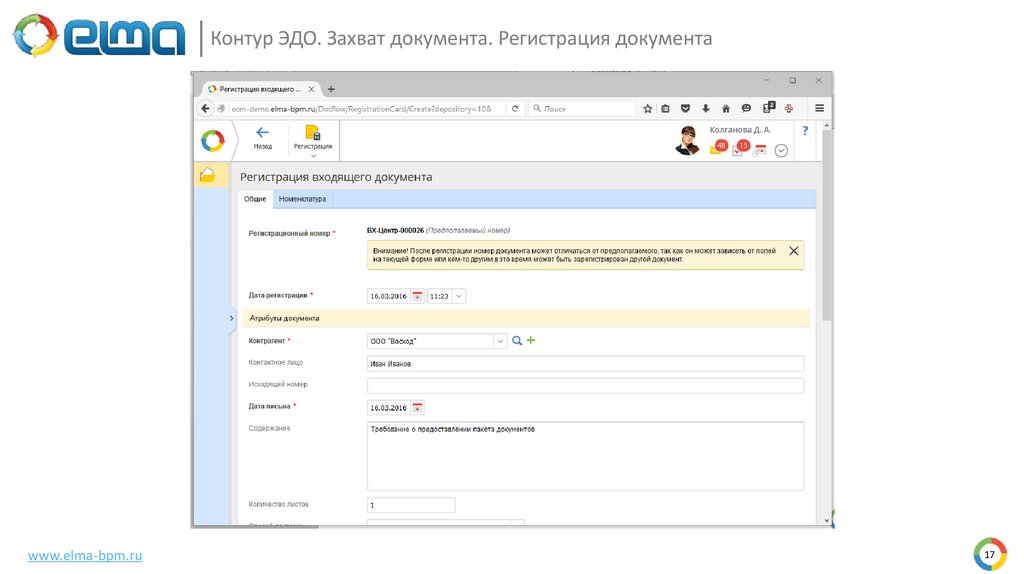Search contractors with magnifier icon
The image size is (1024, 574).
[517, 341]
